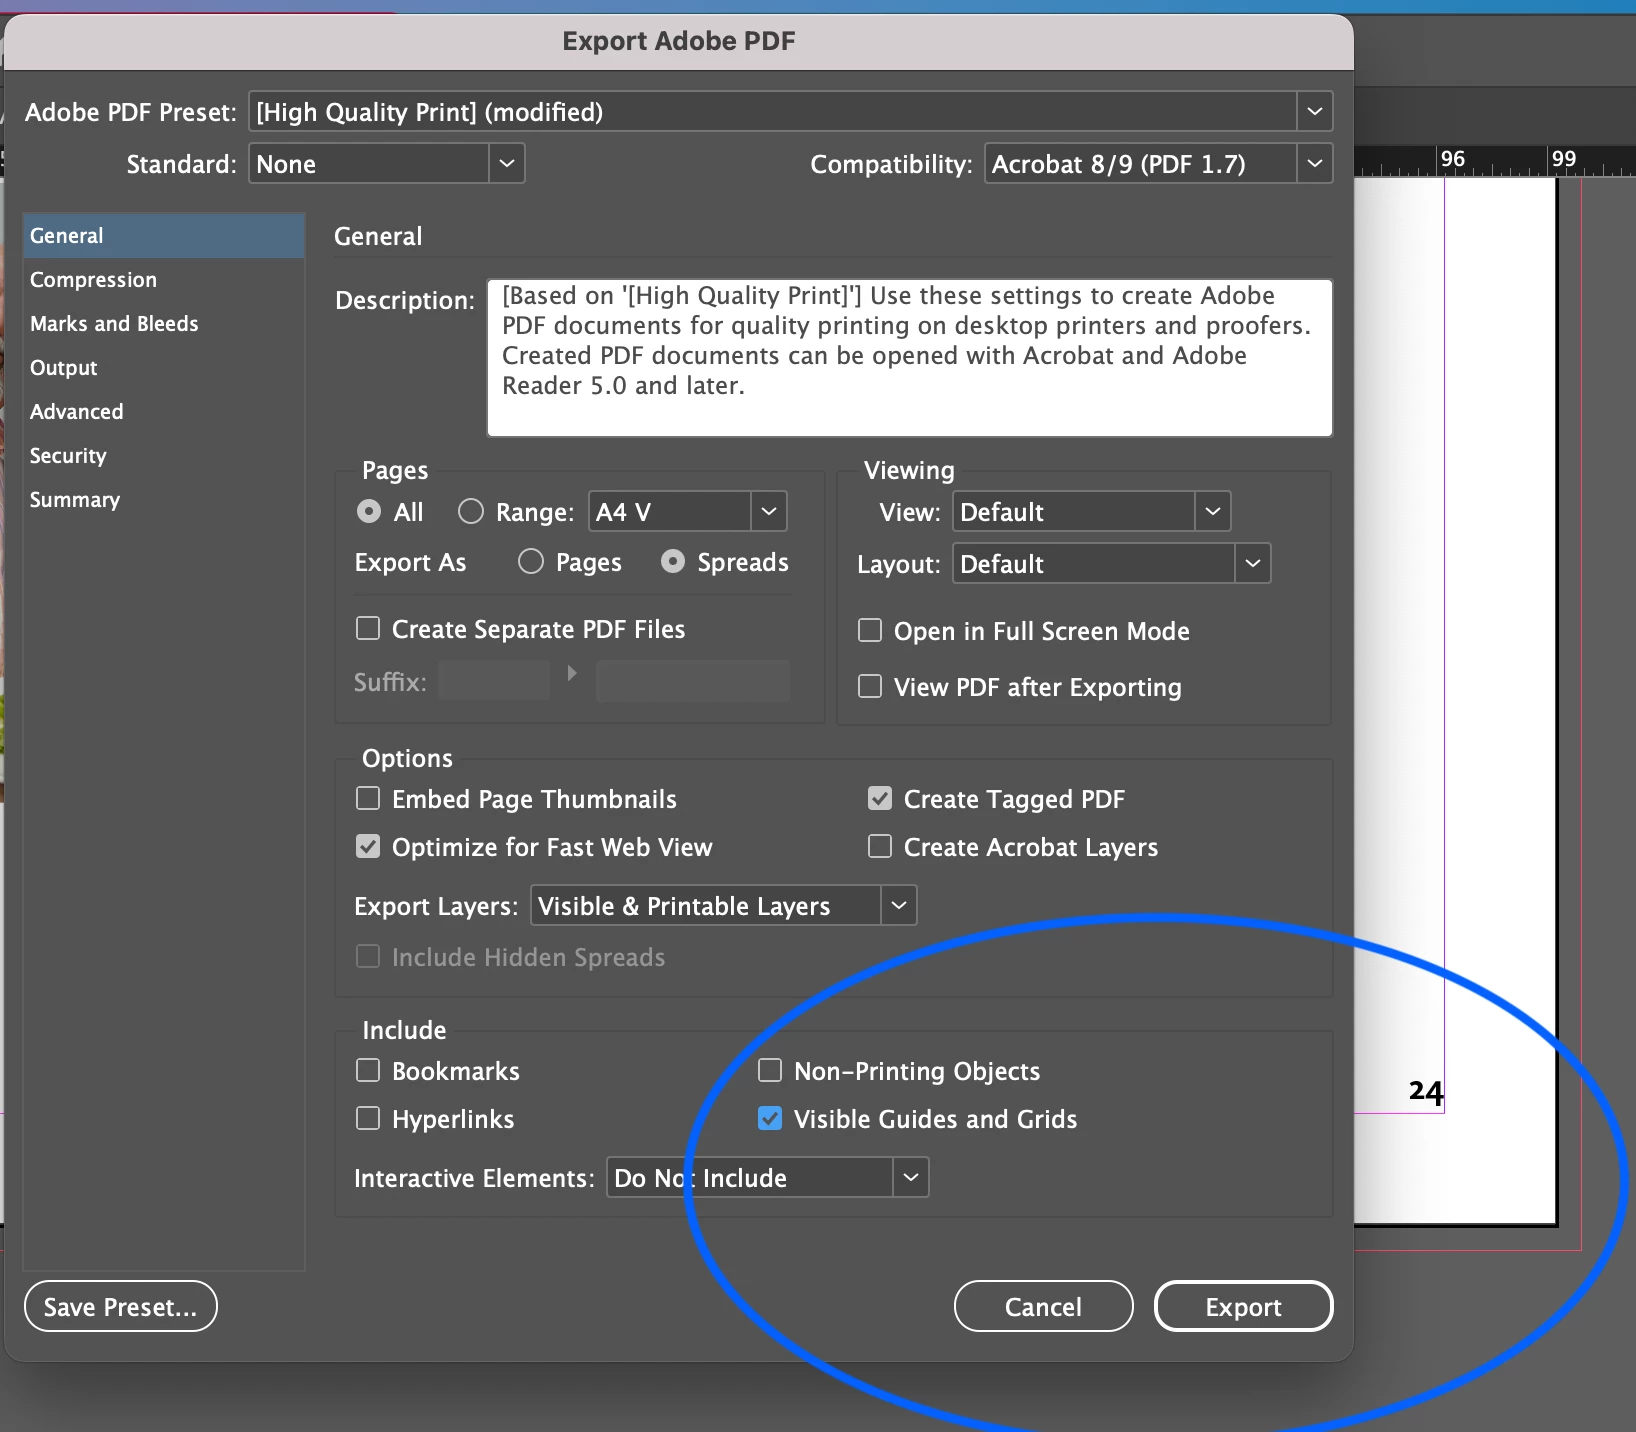Check the Bookmarks include option

[x=368, y=1070]
